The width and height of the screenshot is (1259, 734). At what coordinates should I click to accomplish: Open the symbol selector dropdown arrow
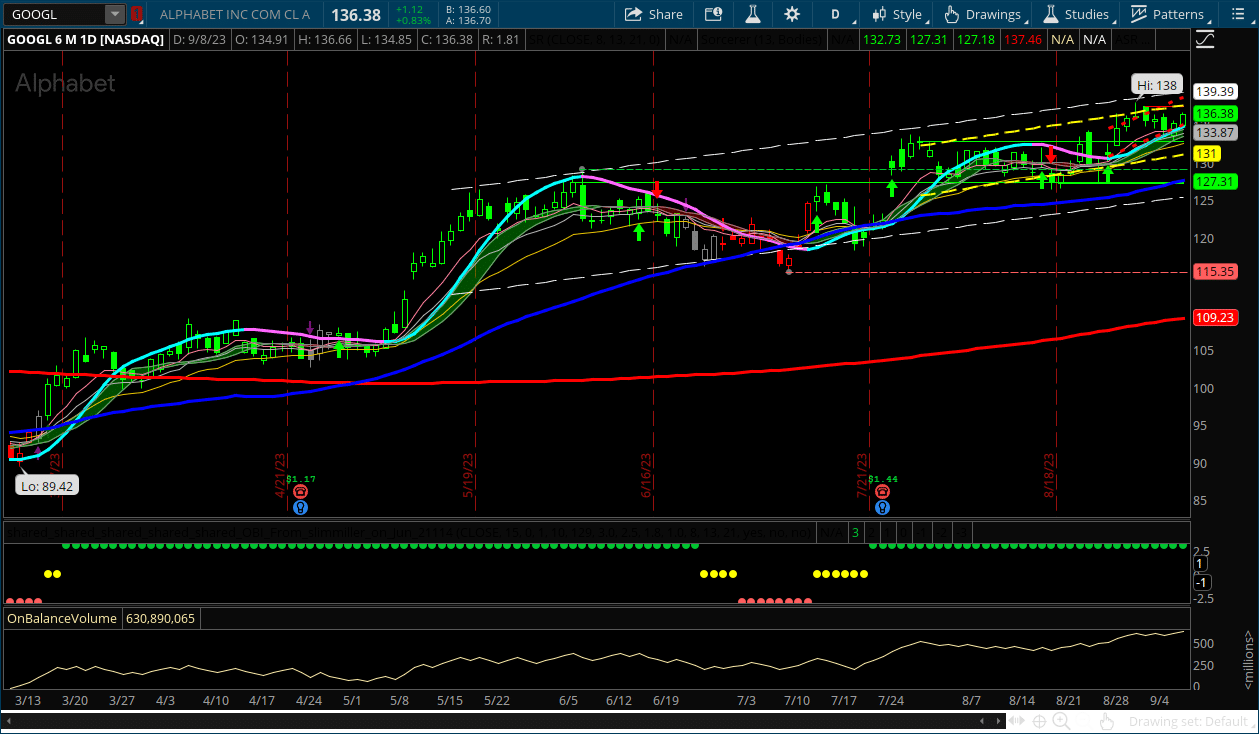[115, 15]
